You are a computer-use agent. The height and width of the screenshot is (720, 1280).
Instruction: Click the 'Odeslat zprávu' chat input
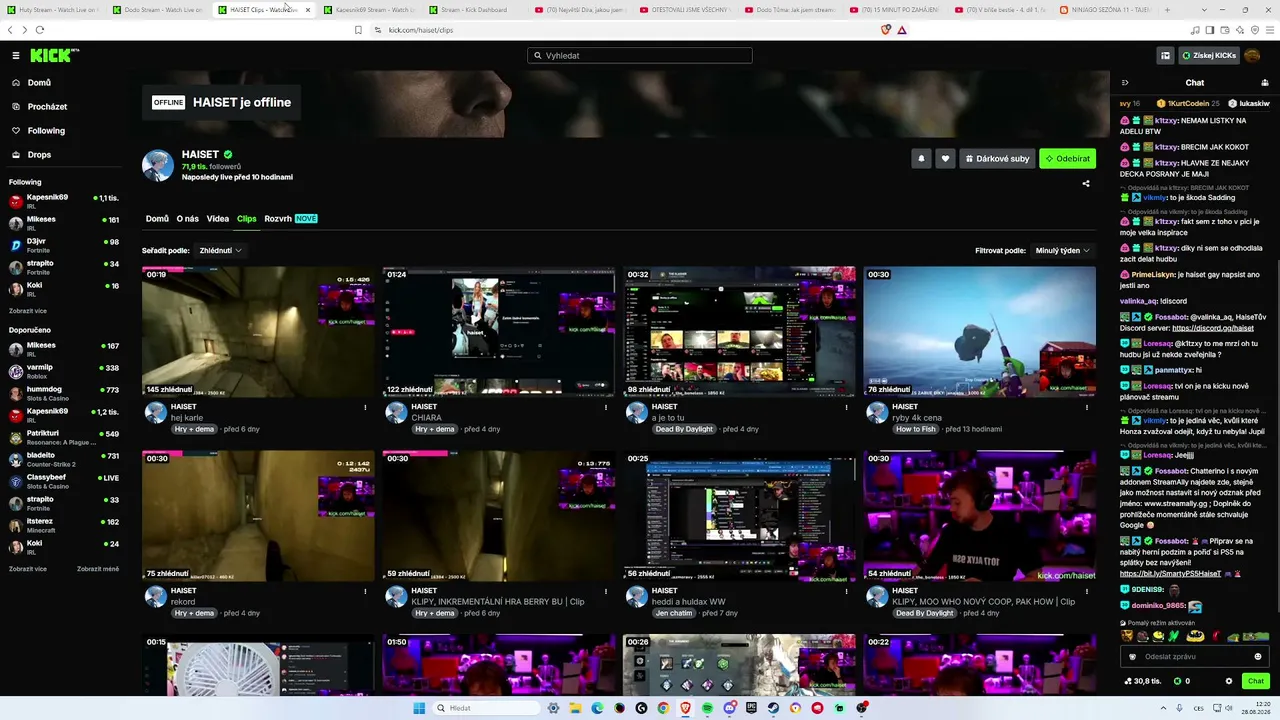pos(1196,657)
